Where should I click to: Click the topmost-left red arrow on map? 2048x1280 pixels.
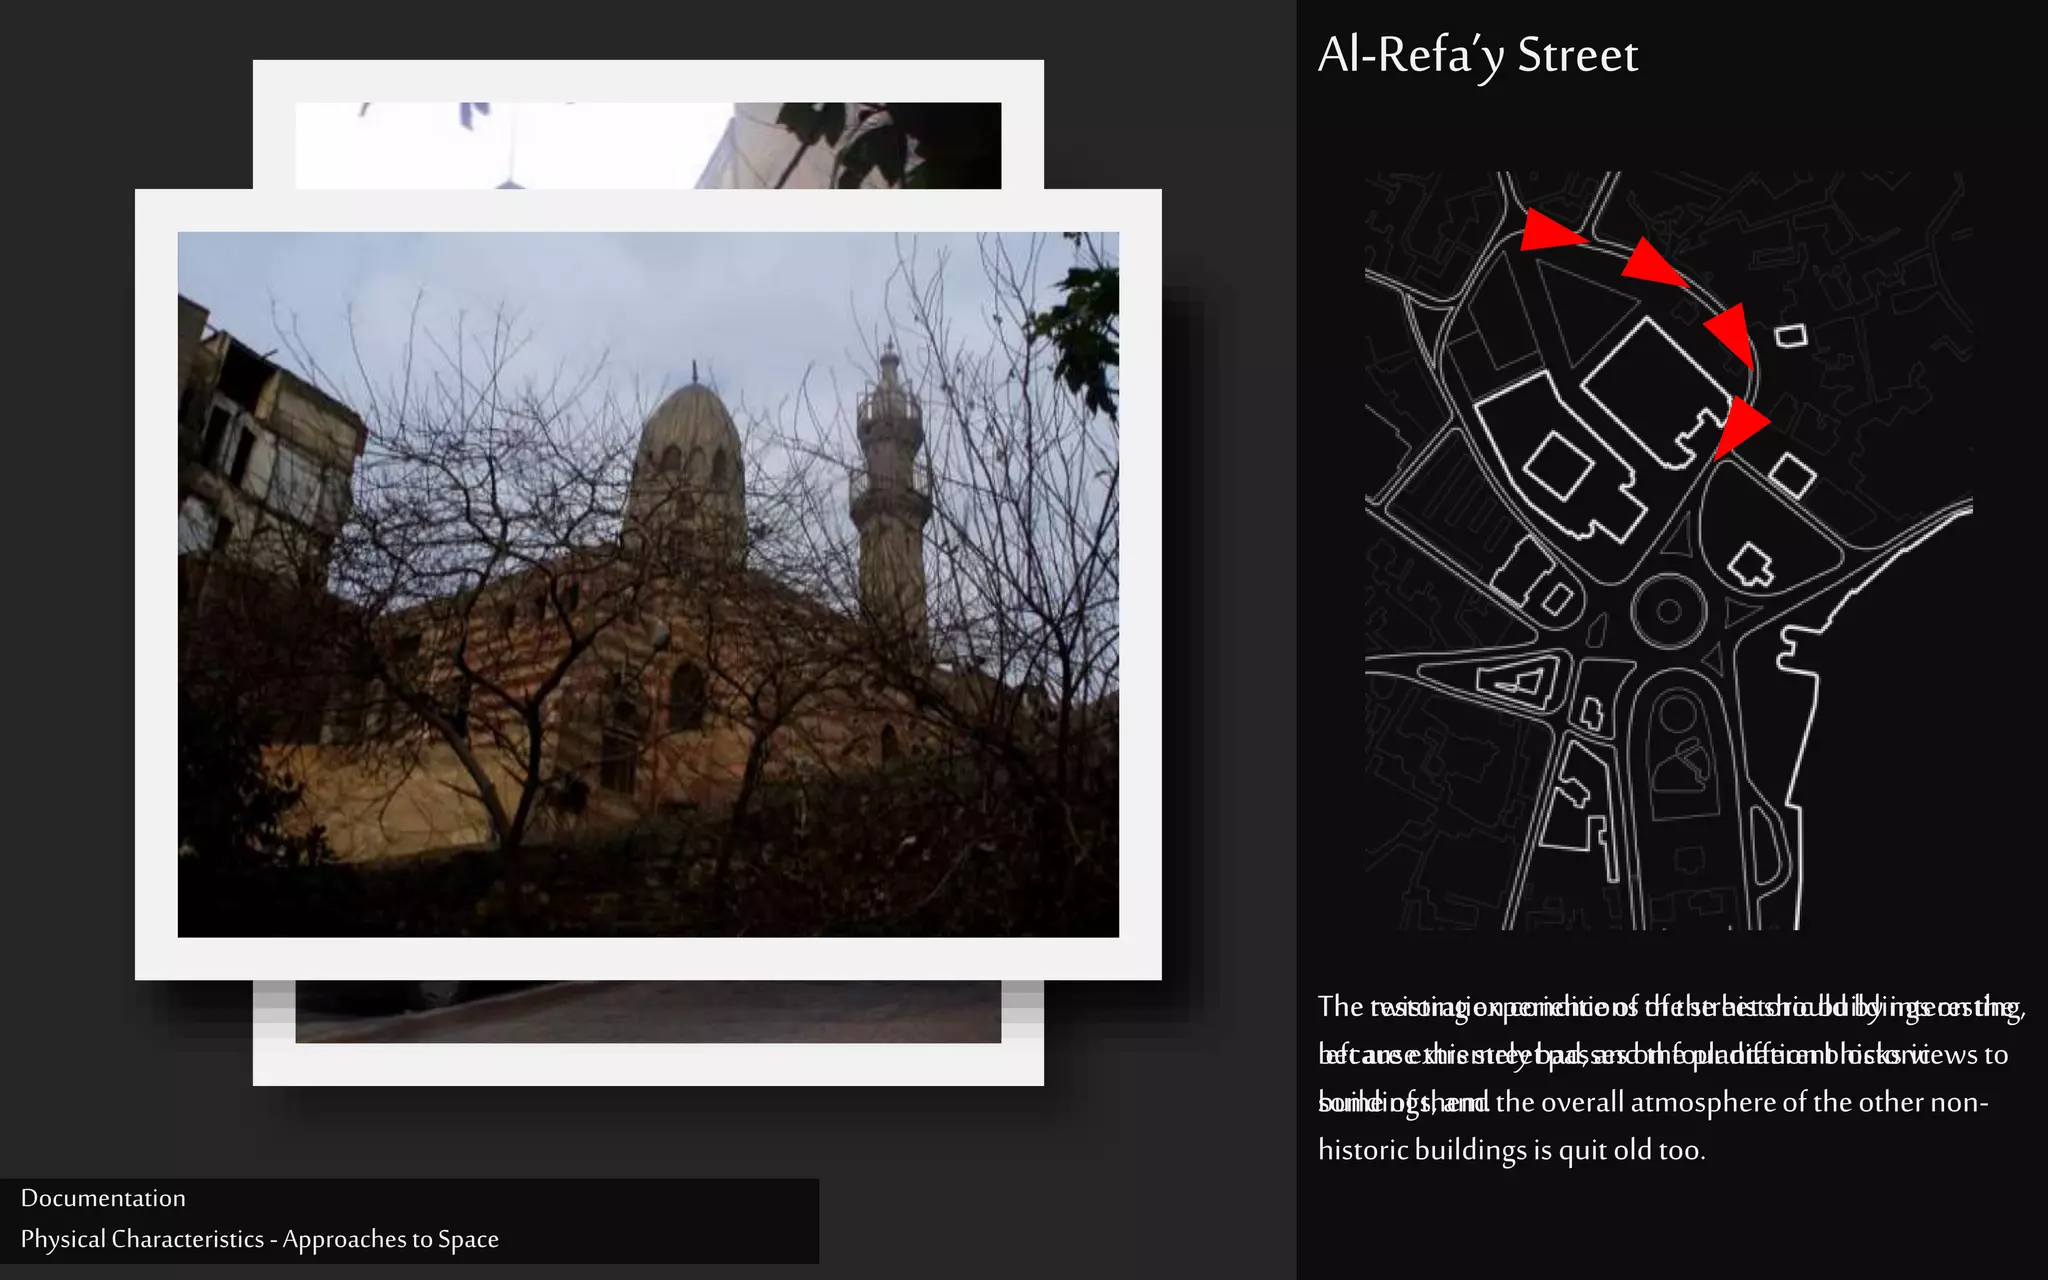coord(1547,231)
